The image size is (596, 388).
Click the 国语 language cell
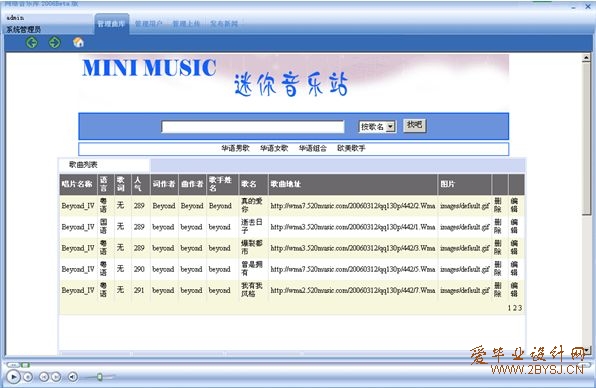[103, 226]
